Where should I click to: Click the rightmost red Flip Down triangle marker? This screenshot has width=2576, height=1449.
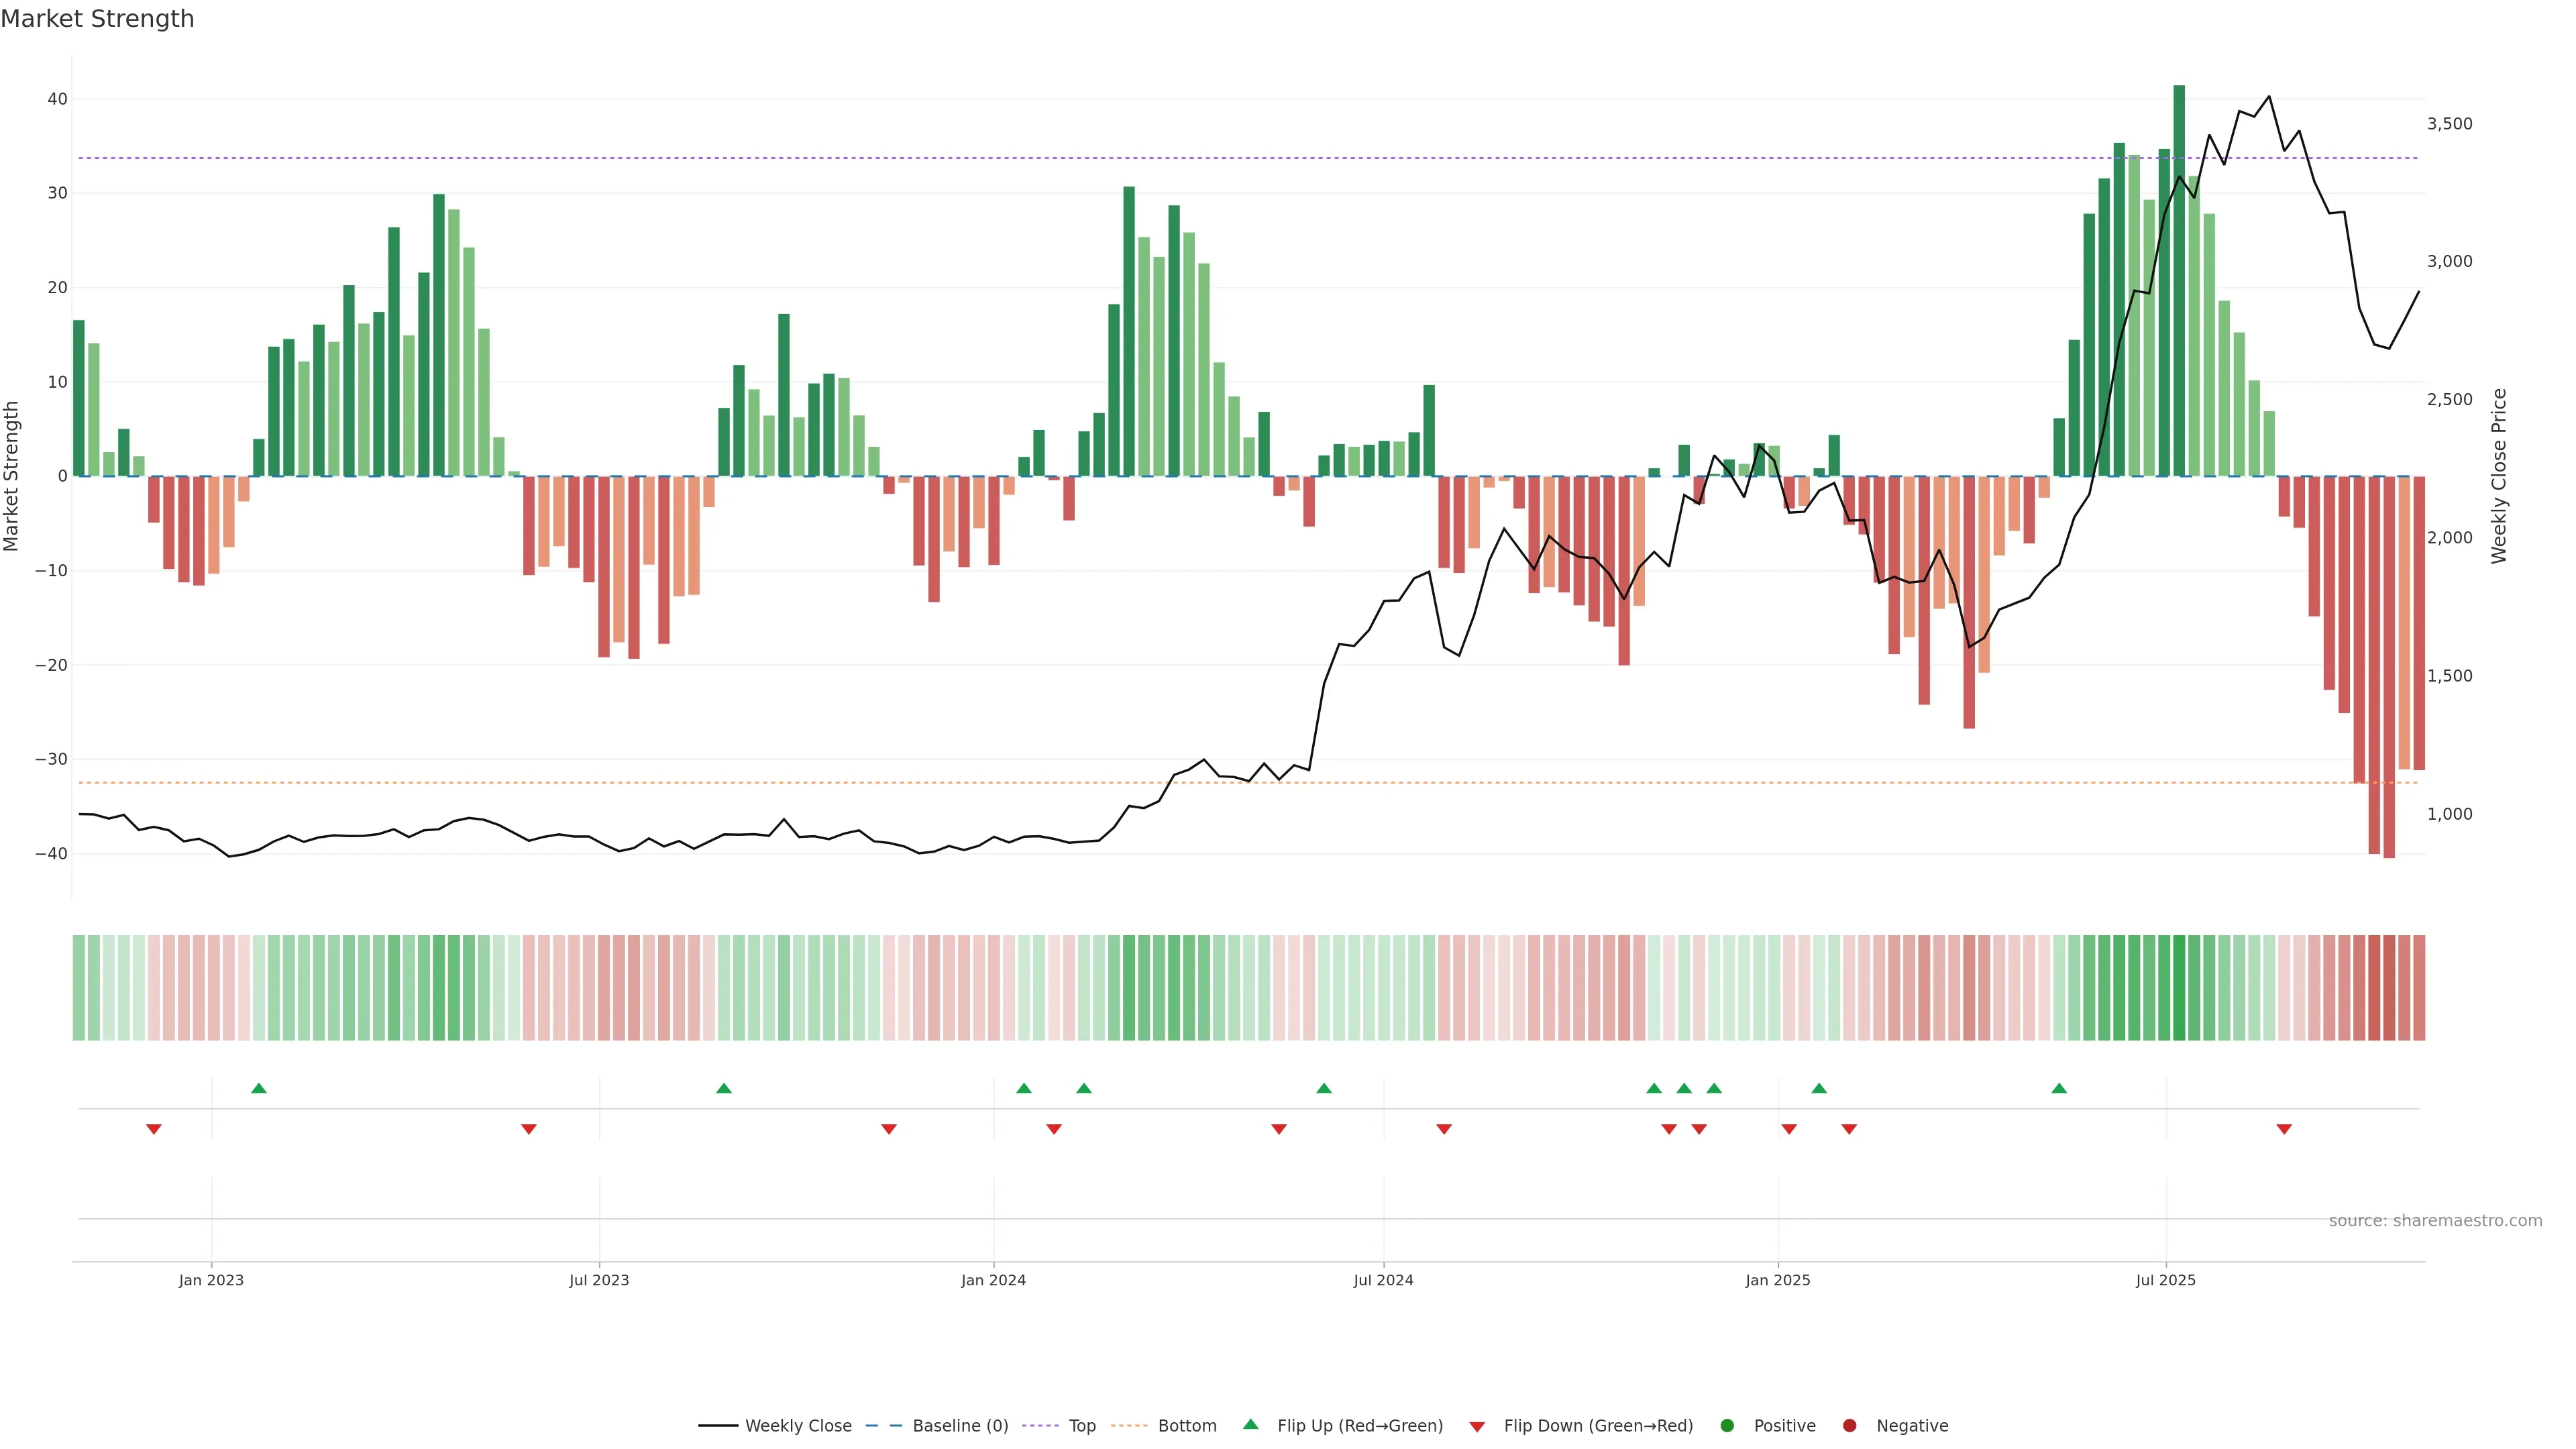point(2284,1129)
